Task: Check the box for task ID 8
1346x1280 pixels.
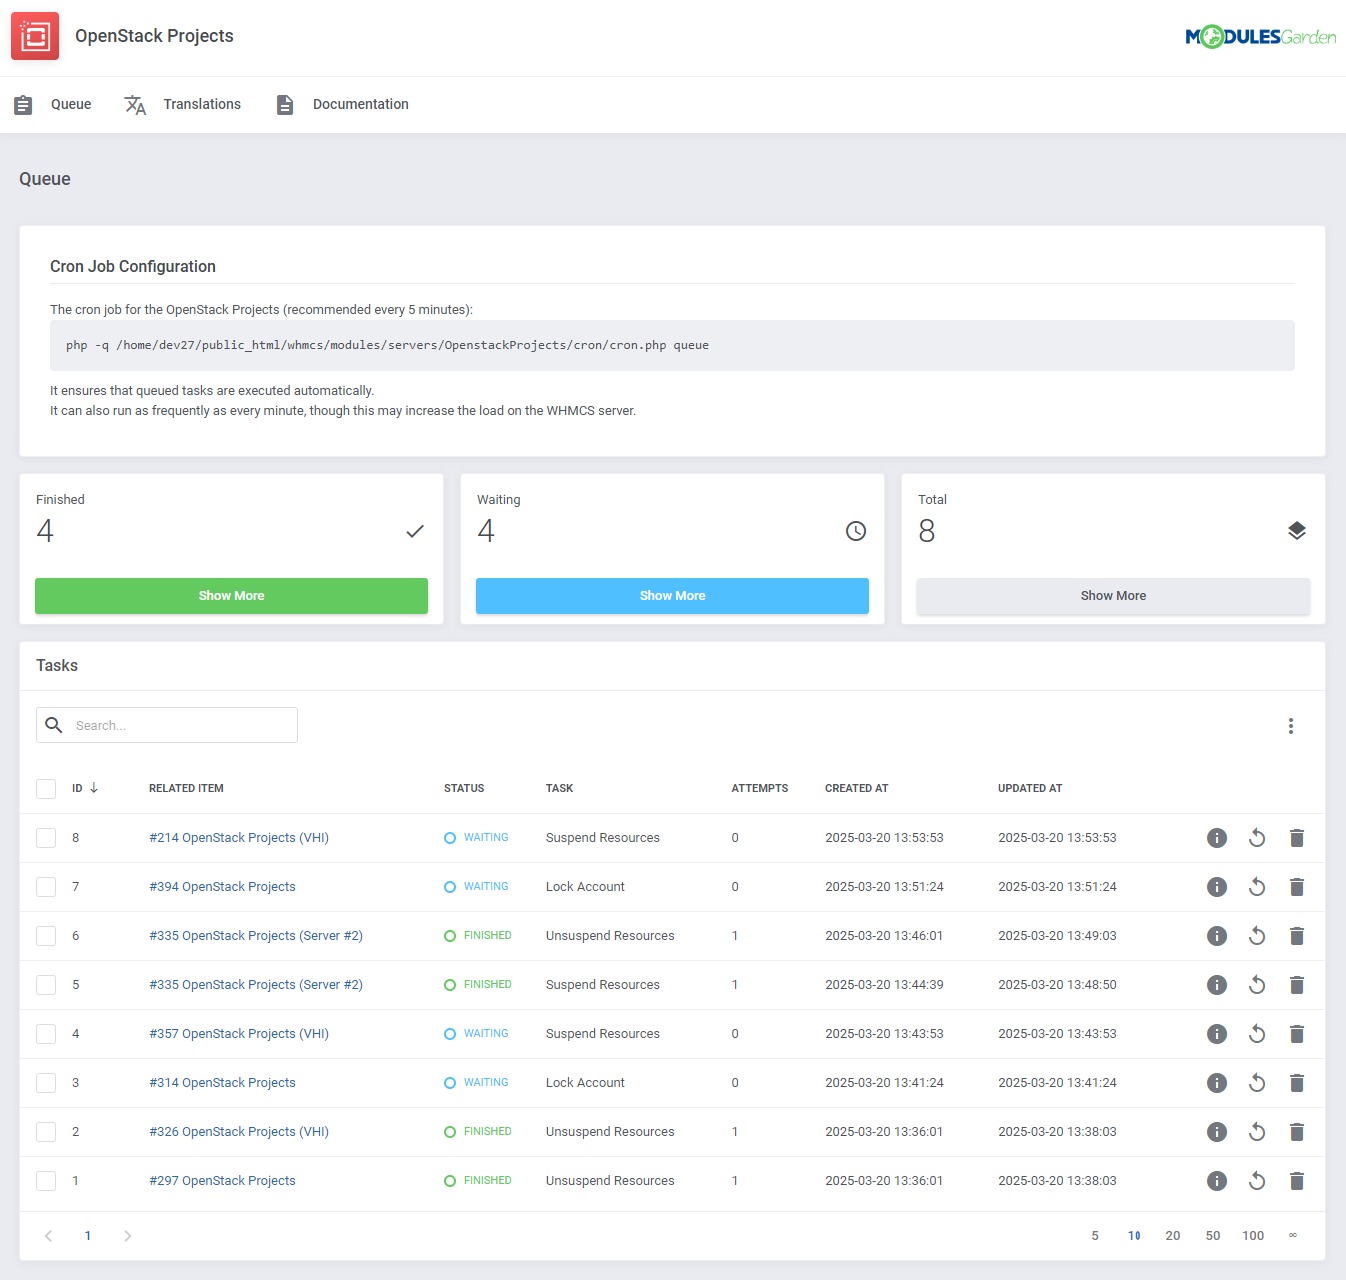Action: [x=46, y=838]
